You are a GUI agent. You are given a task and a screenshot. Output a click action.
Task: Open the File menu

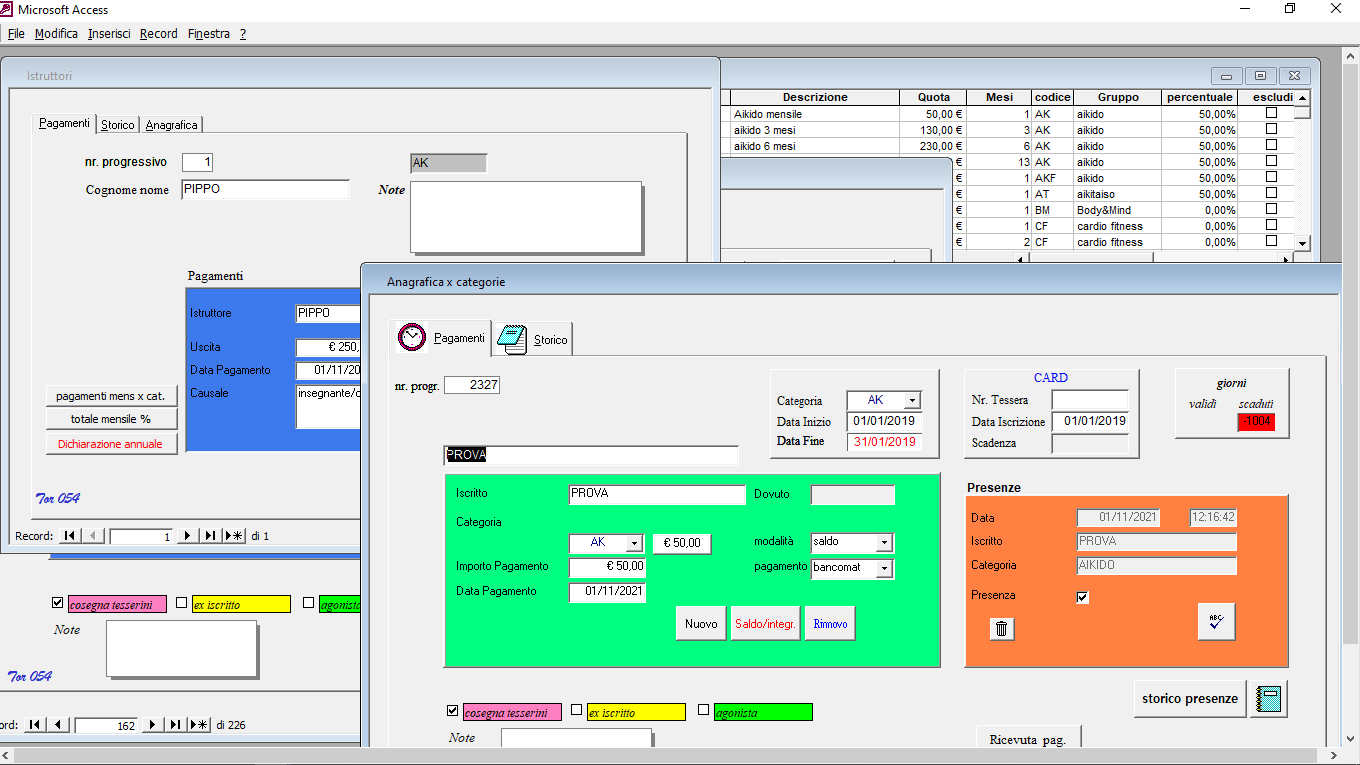[x=16, y=34]
